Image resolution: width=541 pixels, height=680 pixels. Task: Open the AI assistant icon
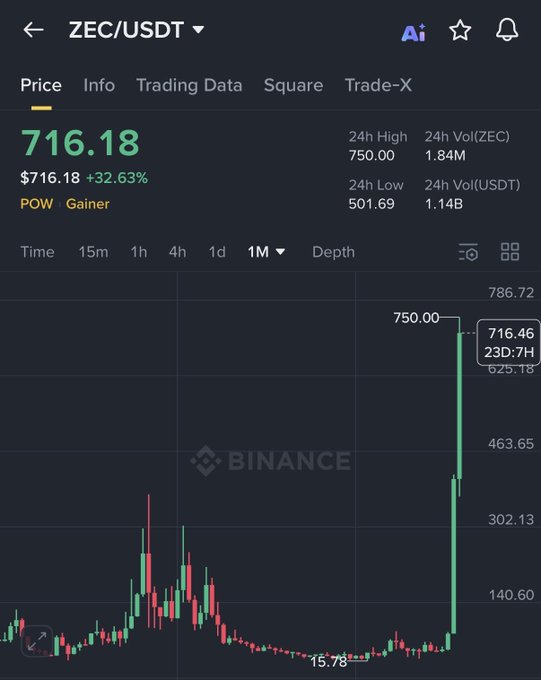pyautogui.click(x=413, y=32)
